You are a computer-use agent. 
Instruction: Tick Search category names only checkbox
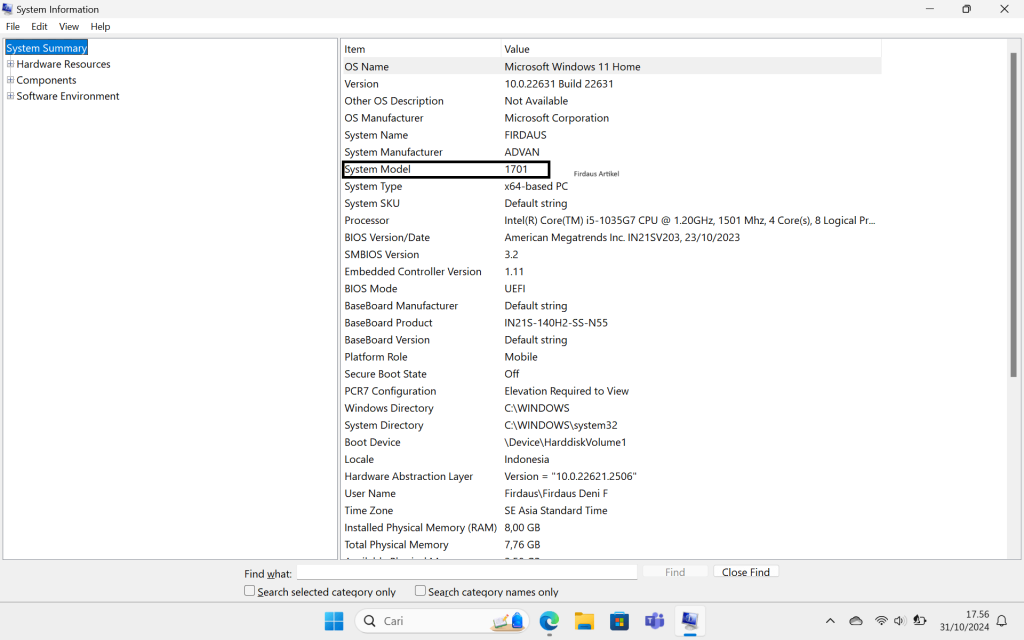(421, 591)
